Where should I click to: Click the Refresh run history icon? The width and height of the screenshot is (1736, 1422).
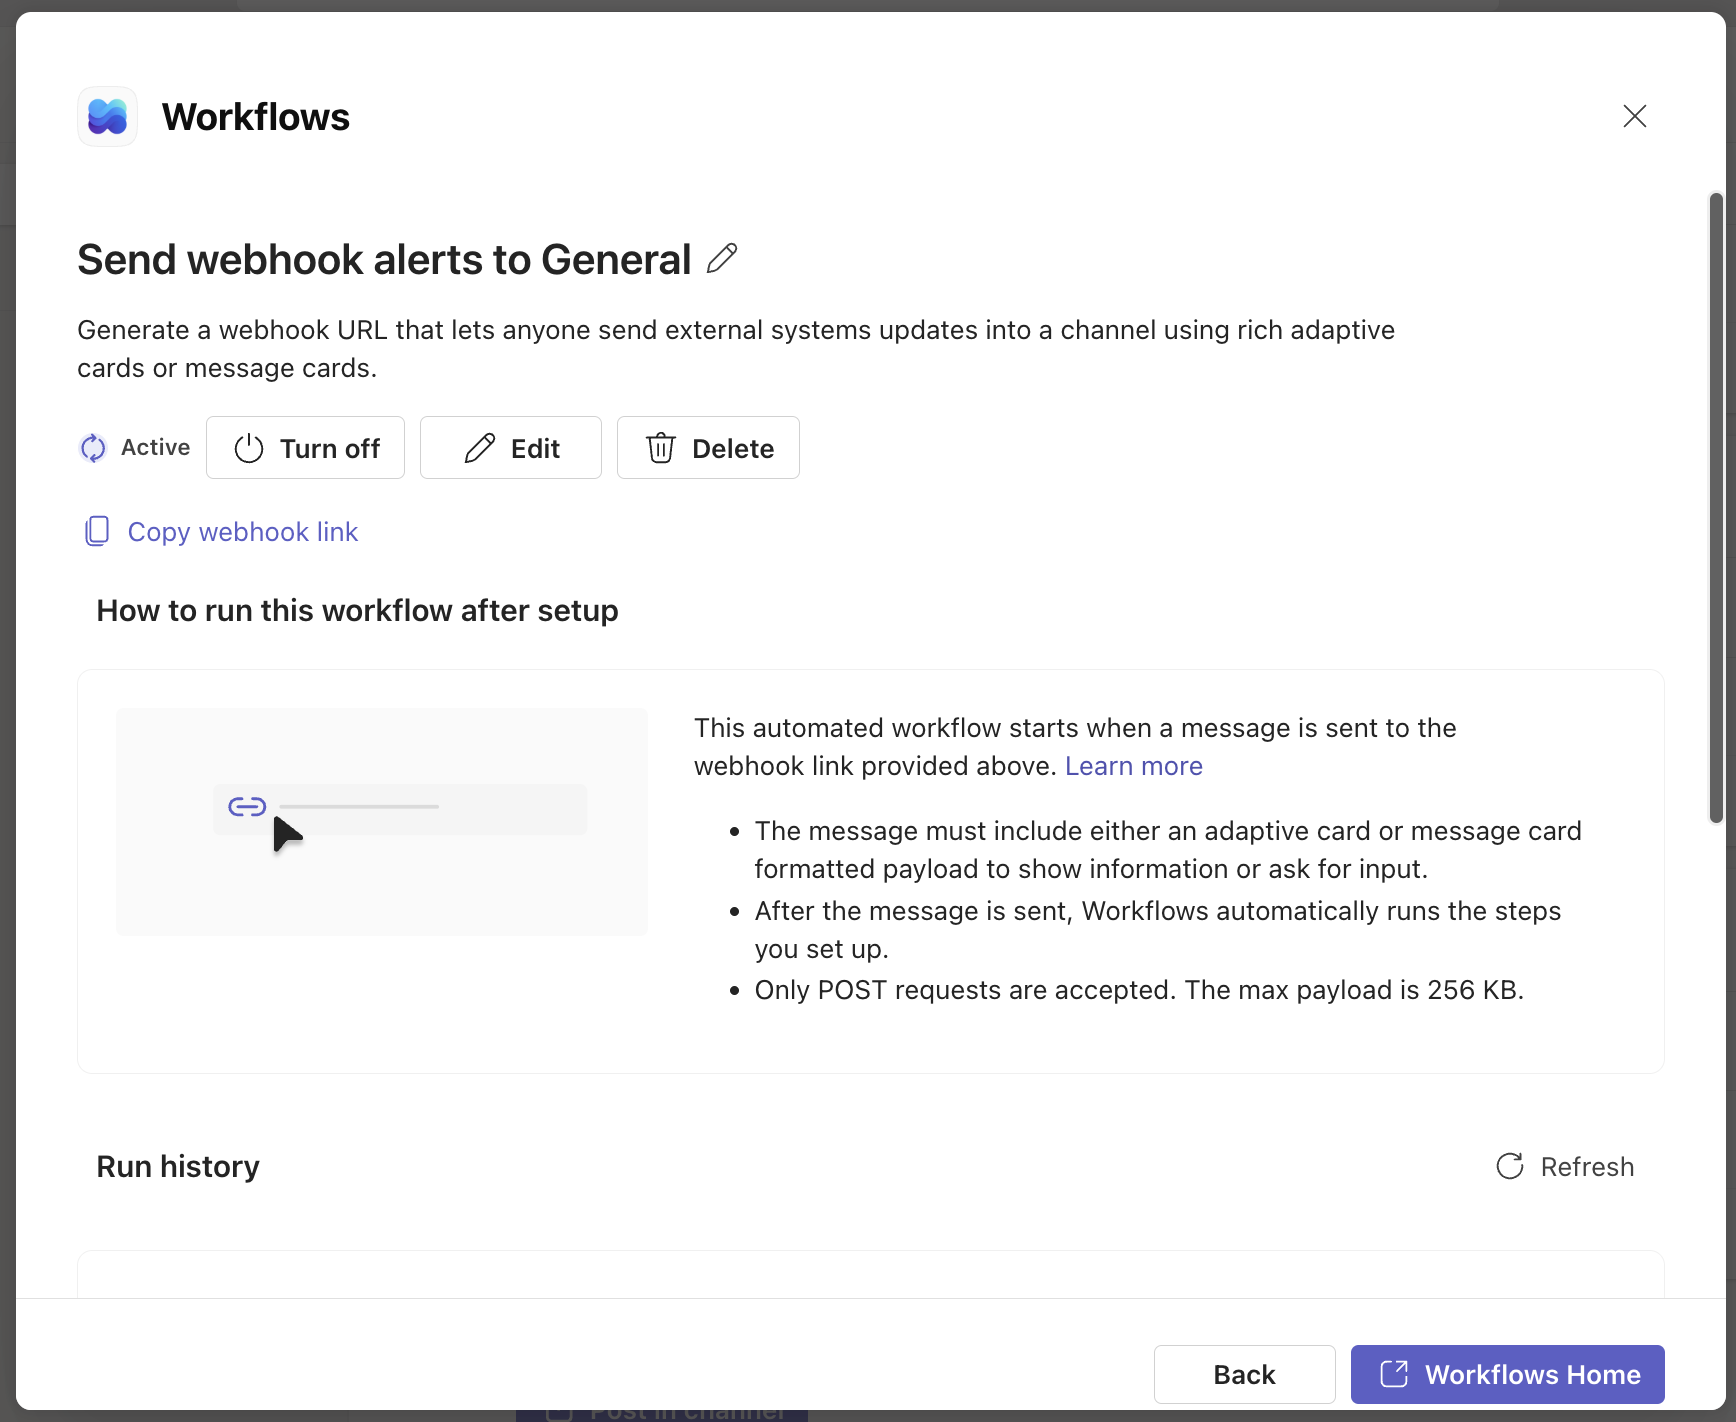[x=1510, y=1166]
